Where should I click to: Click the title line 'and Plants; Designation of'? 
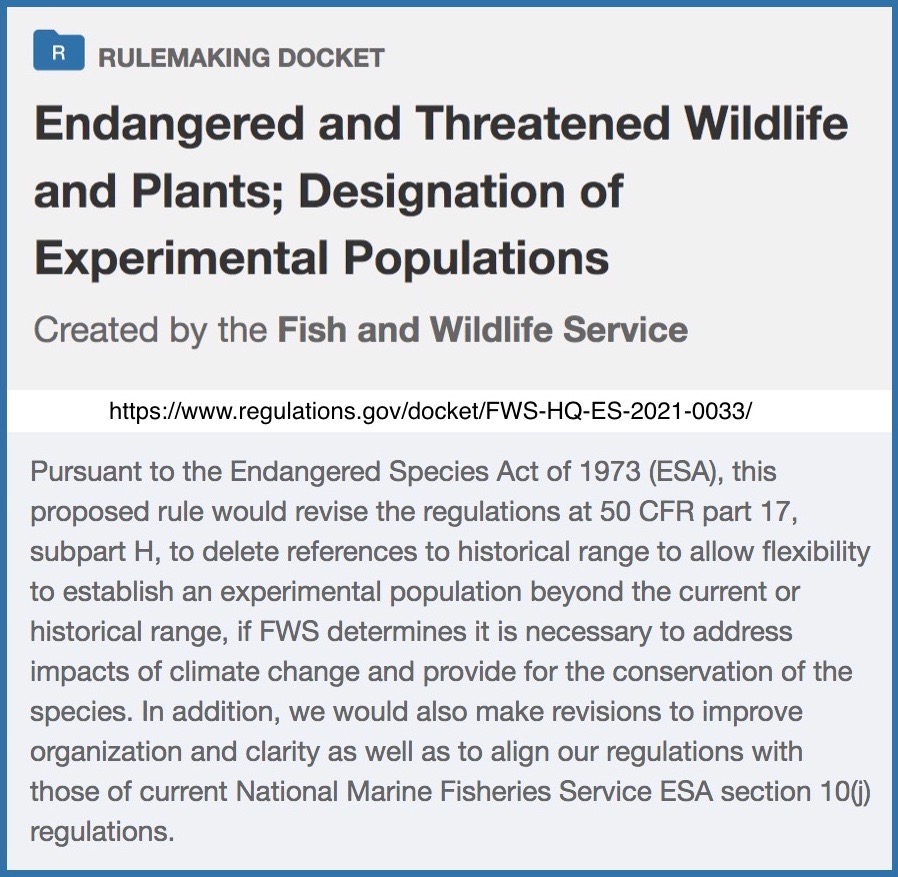coord(329,191)
